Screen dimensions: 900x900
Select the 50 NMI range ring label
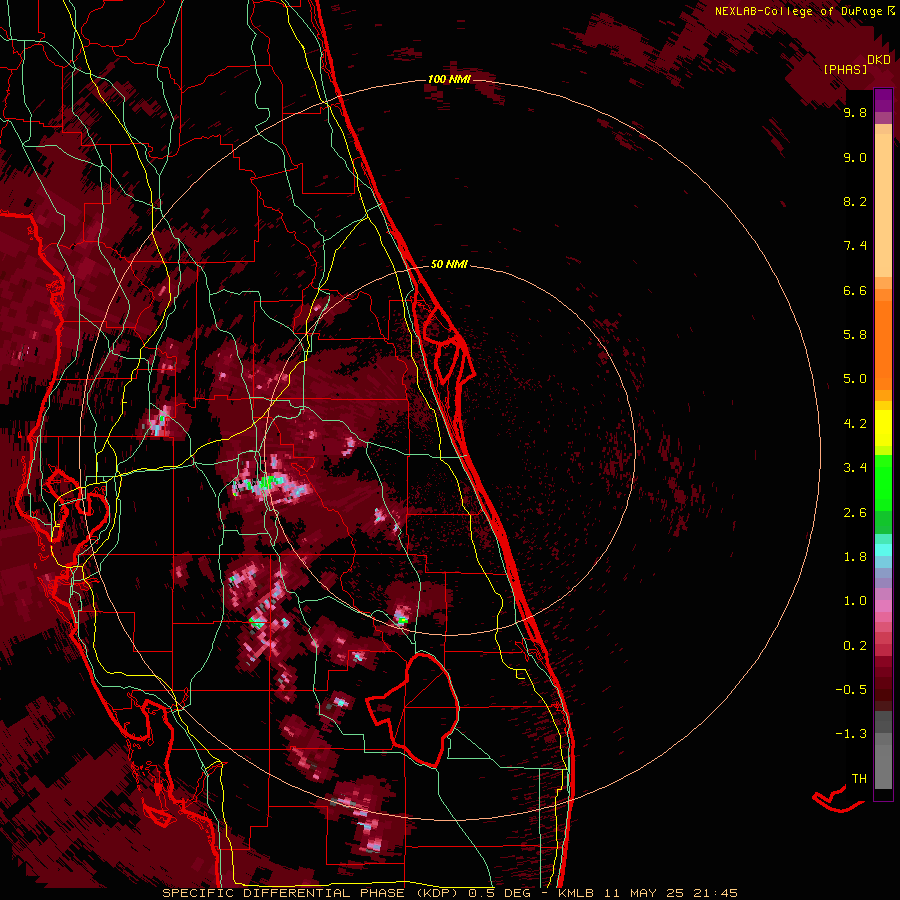point(449,264)
